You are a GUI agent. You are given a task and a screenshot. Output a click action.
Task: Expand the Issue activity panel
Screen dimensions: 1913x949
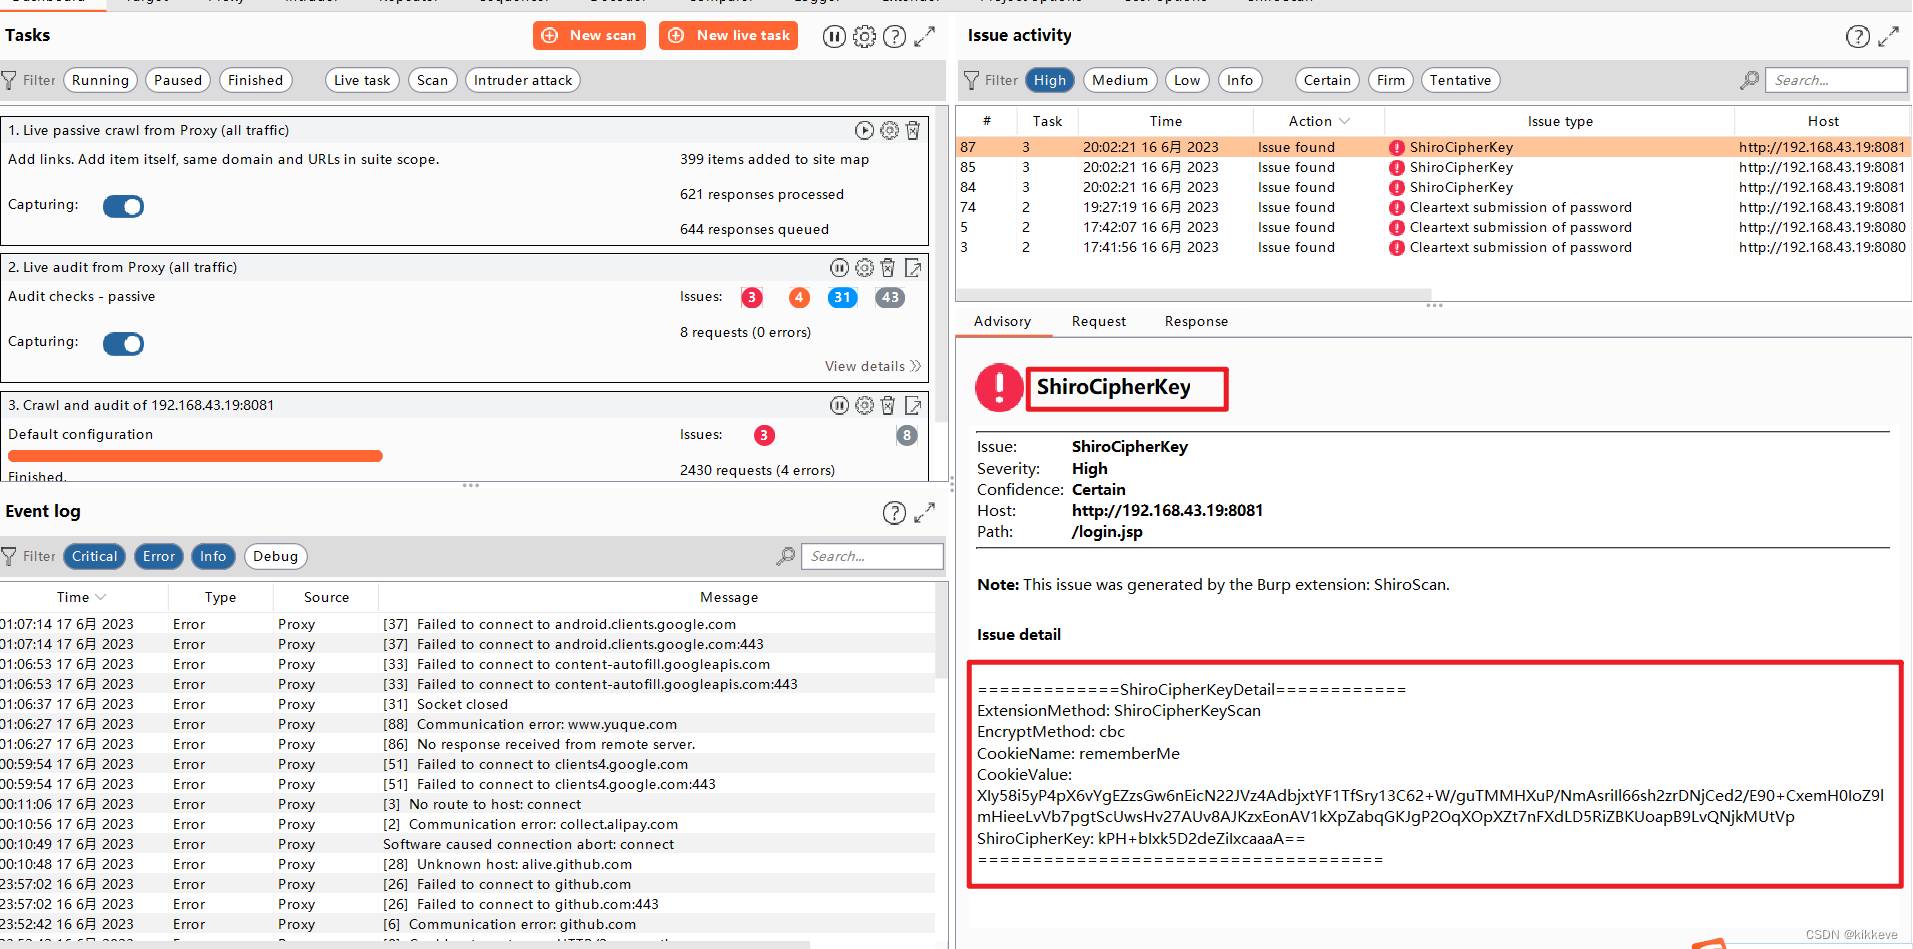click(x=1888, y=36)
